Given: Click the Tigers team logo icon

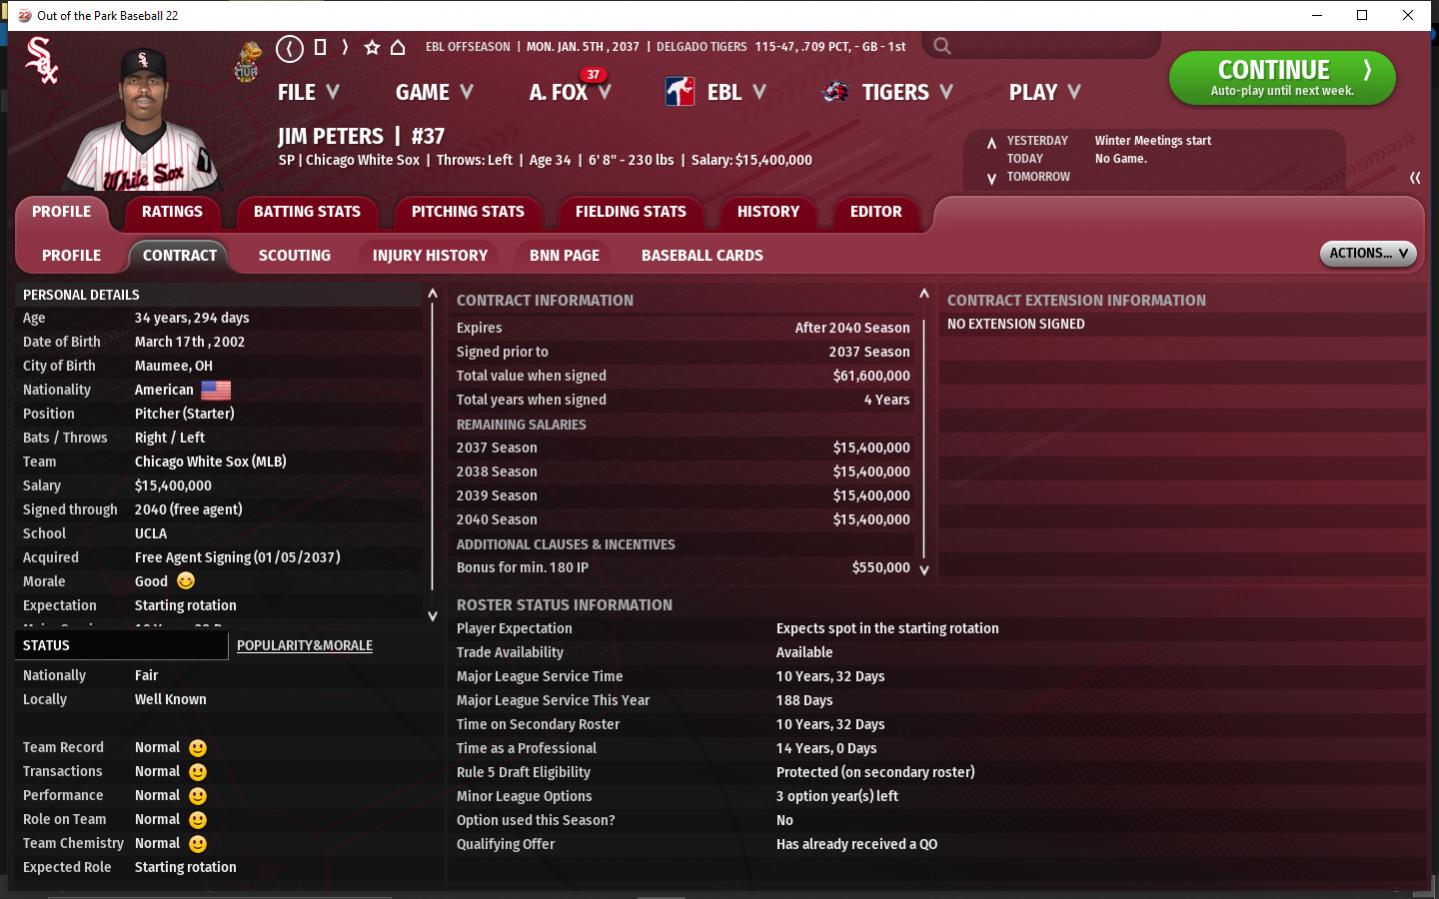Looking at the screenshot, I should (x=835, y=92).
